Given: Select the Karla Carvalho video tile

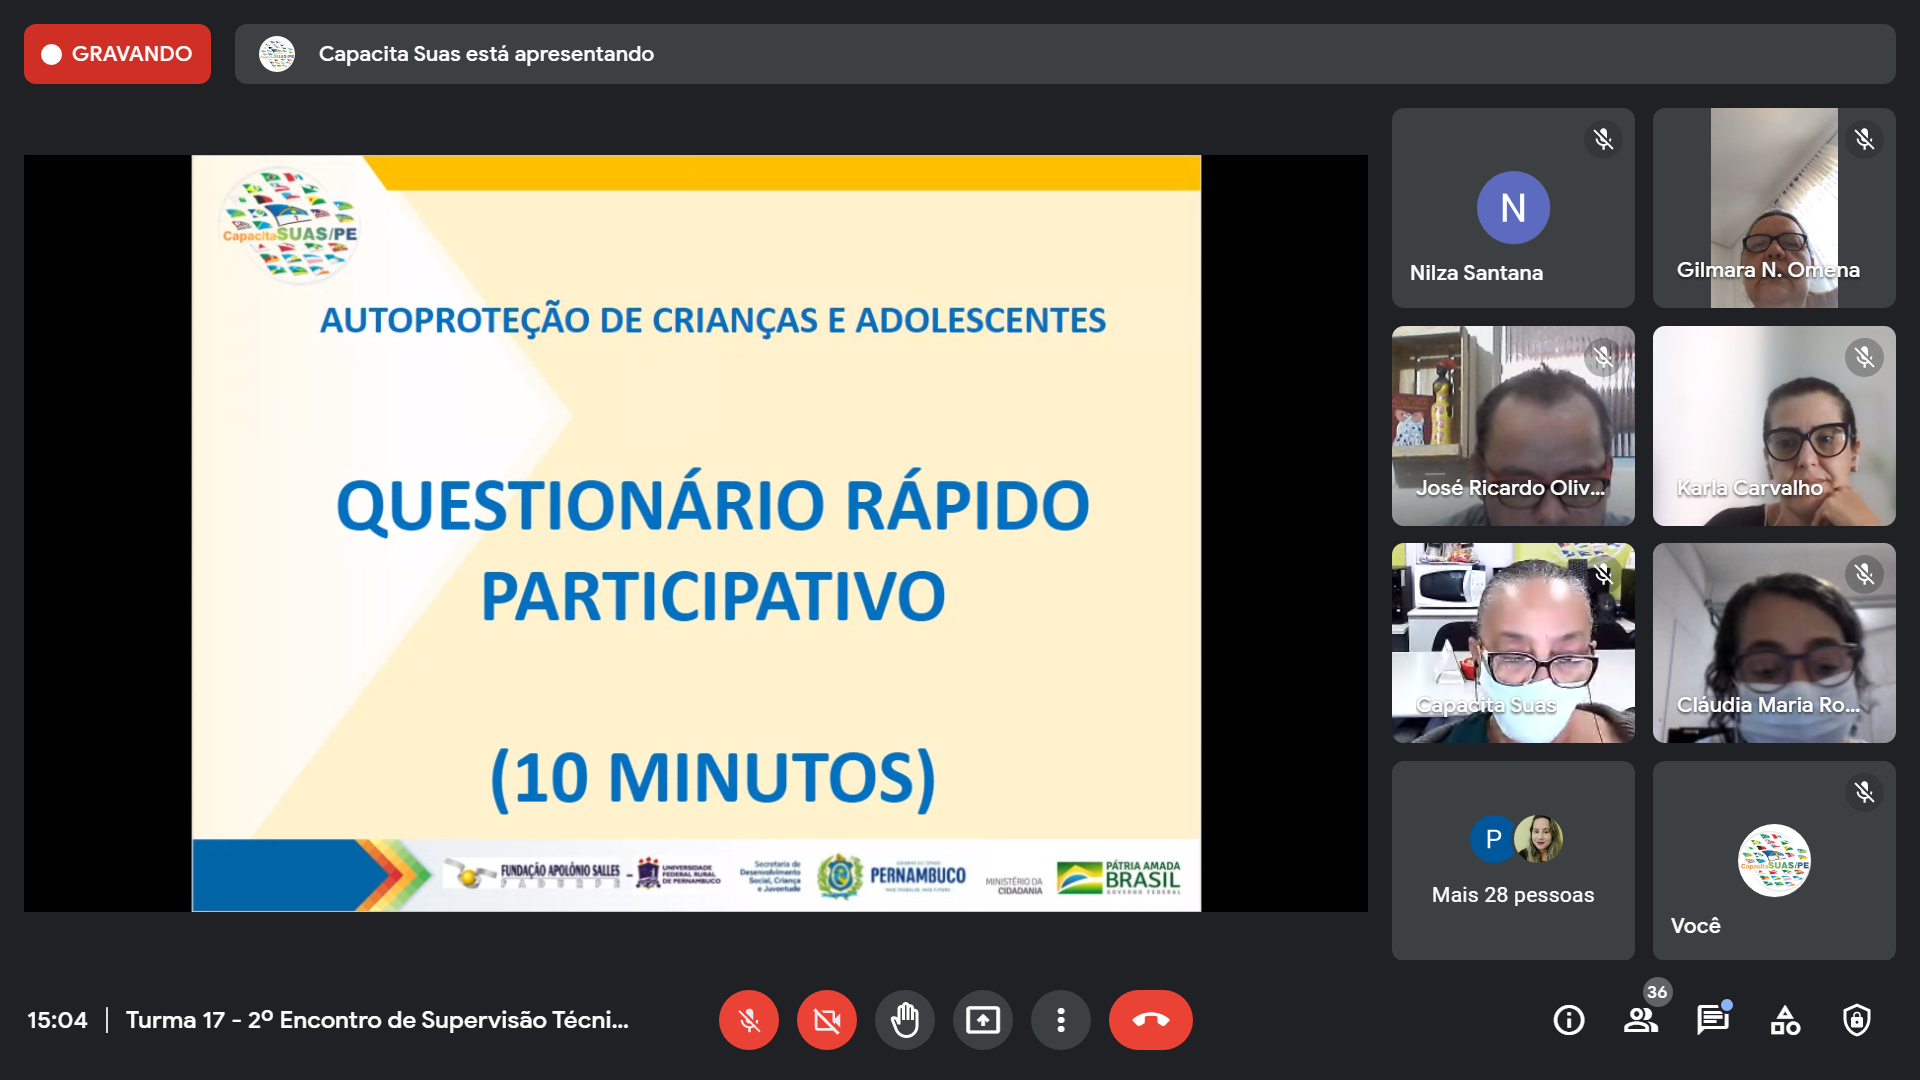Looking at the screenshot, I should tap(1774, 426).
